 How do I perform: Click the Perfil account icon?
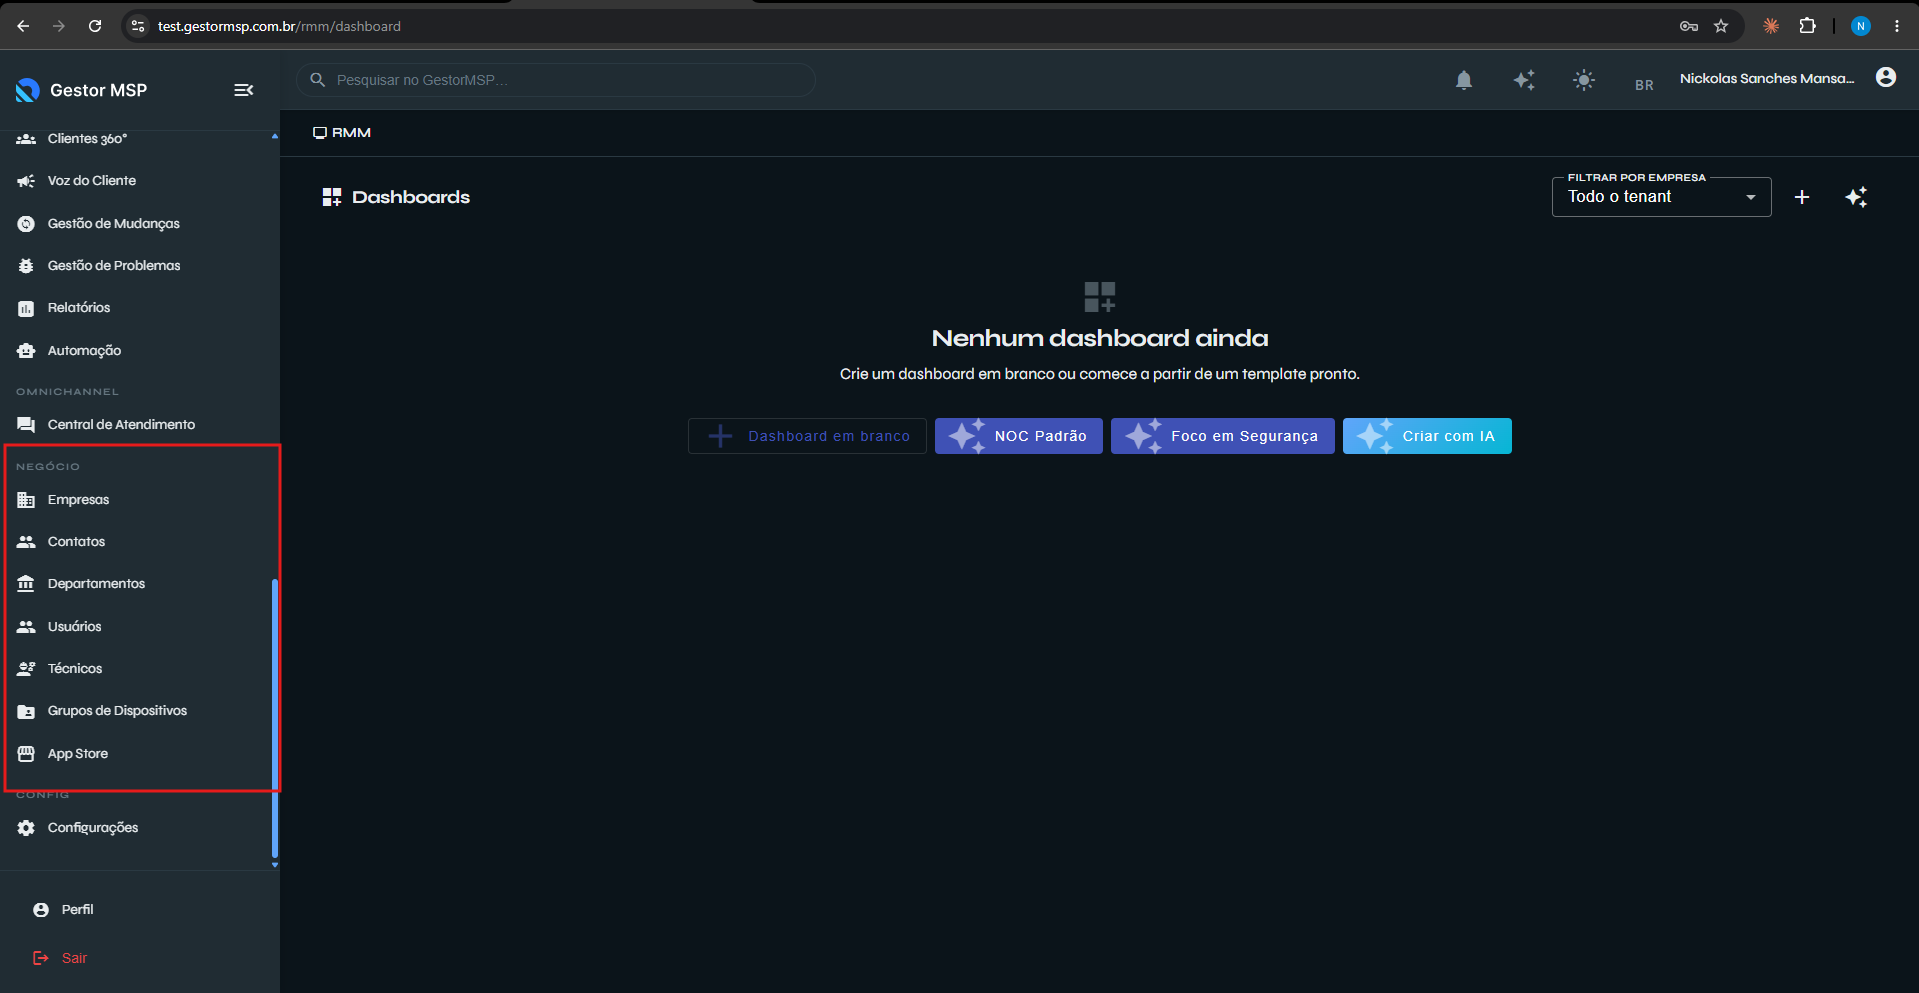(41, 910)
